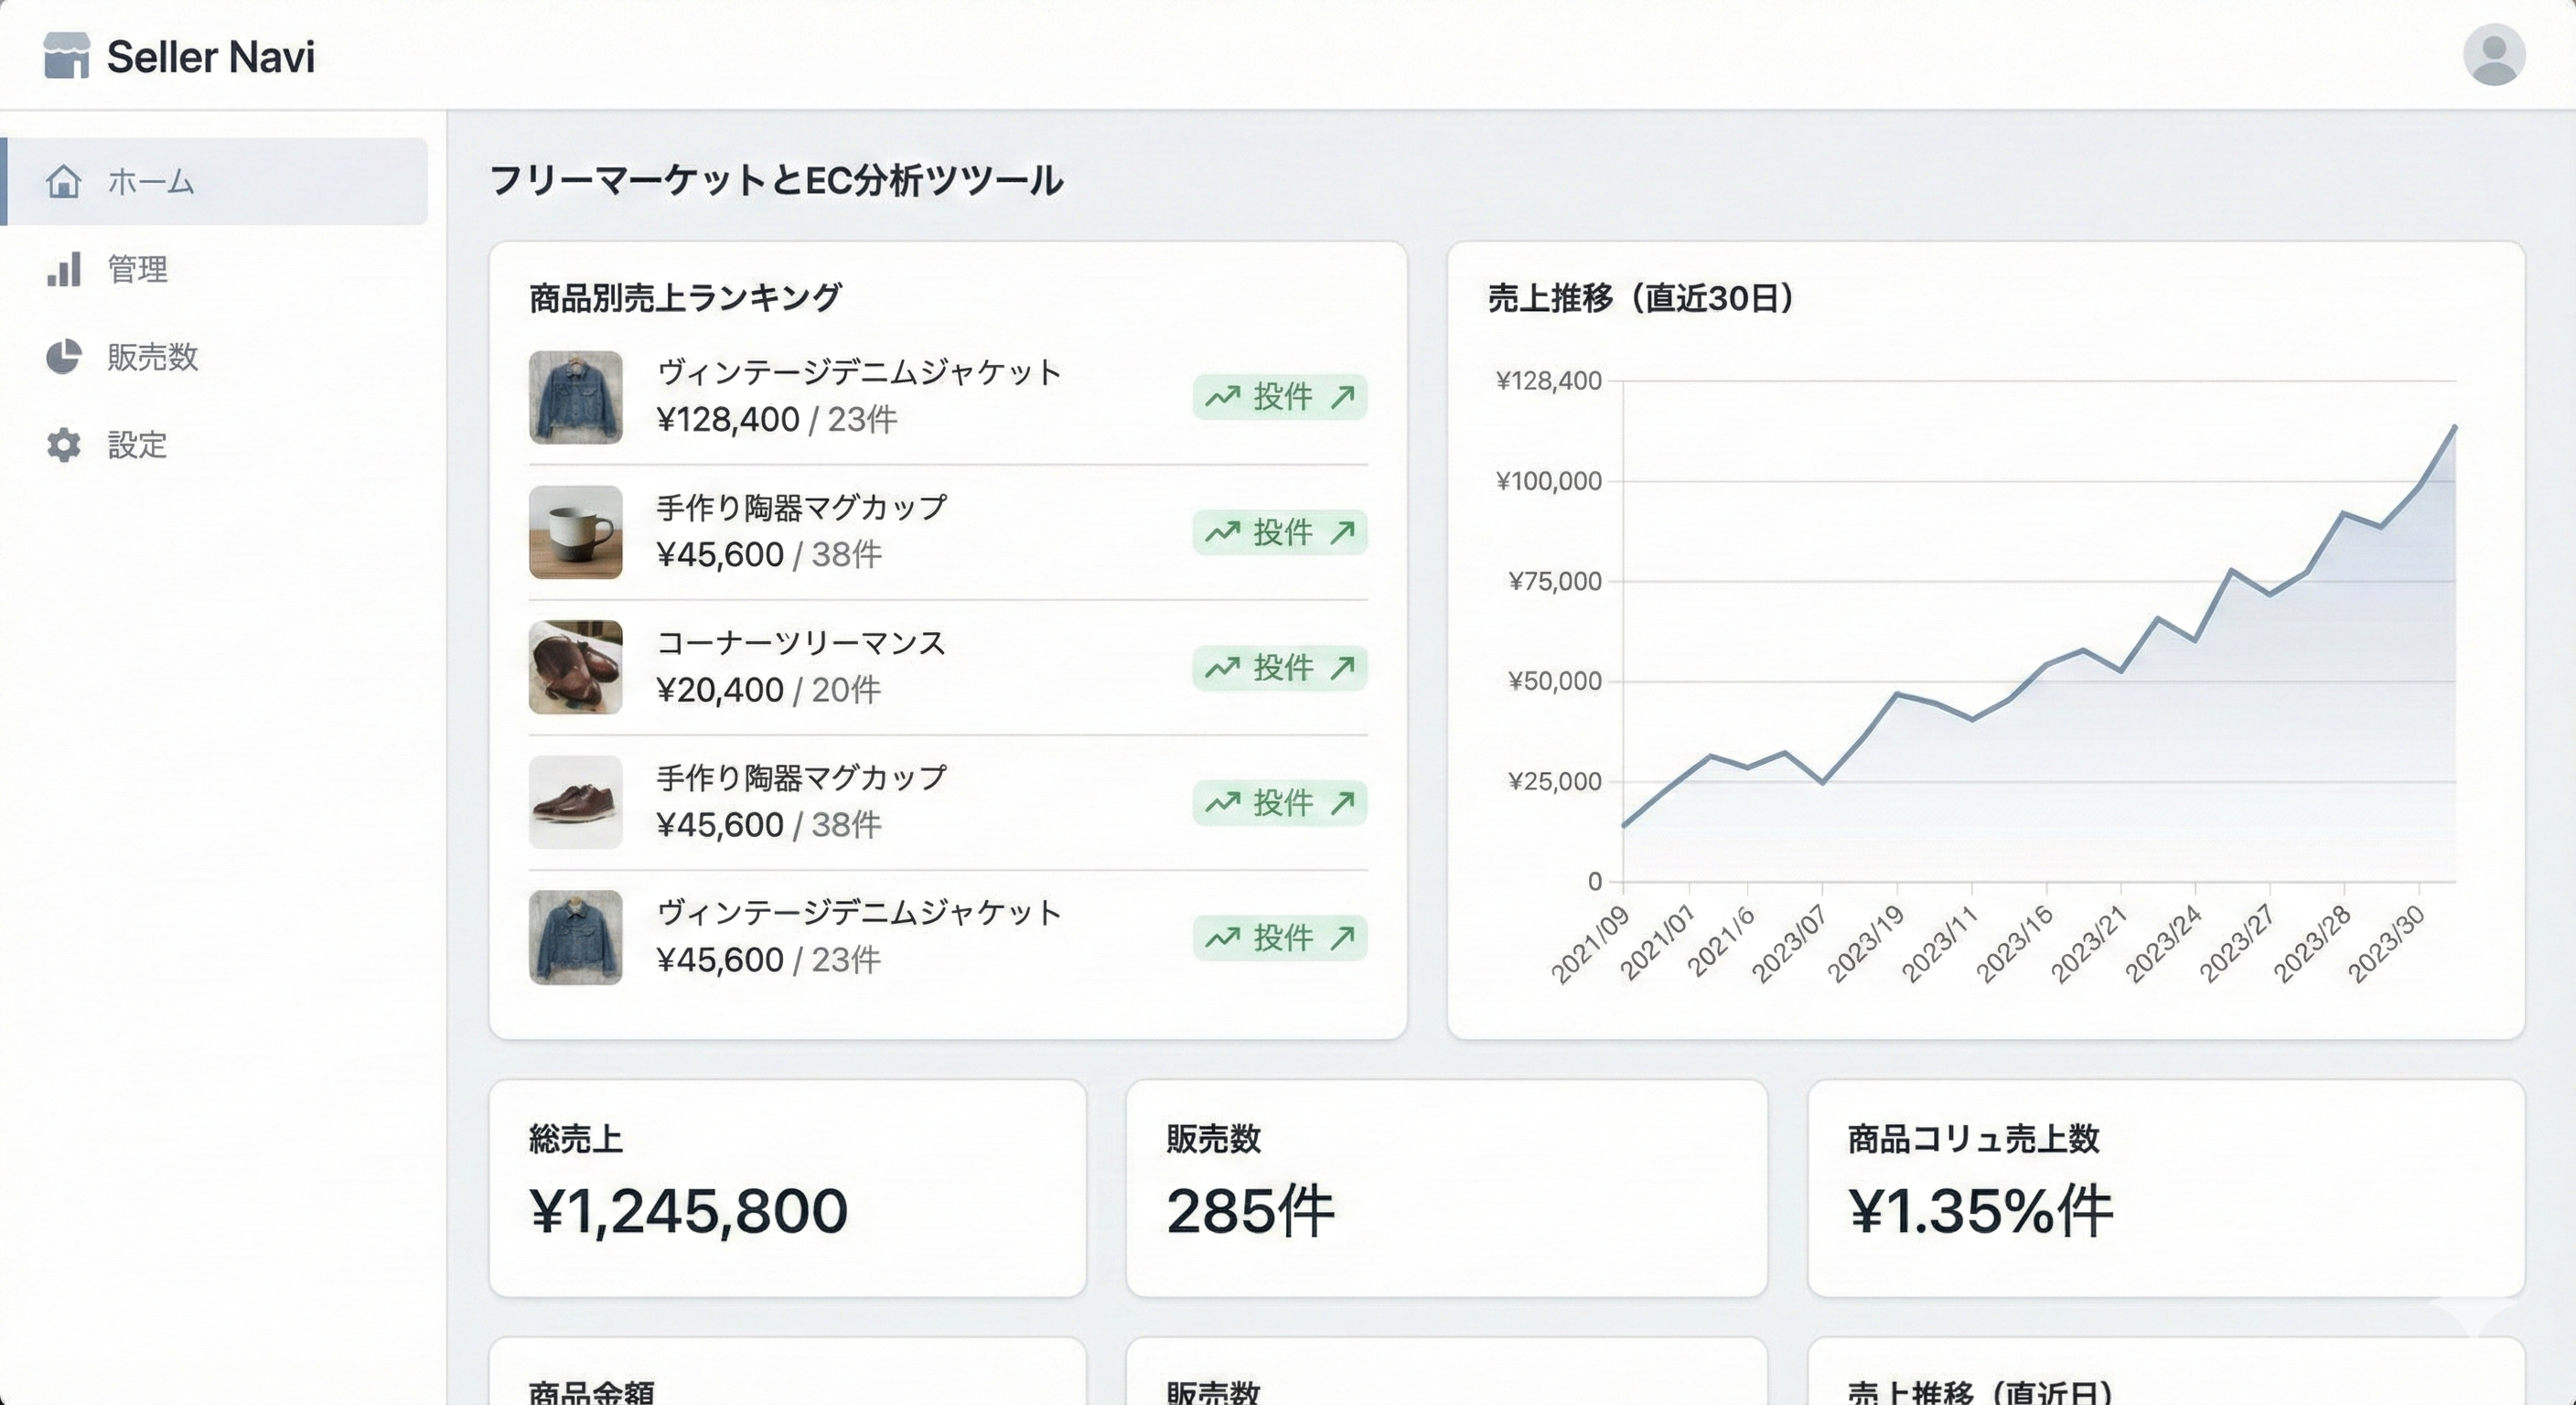Click 投件 for コーナーツリーマンス
Image resolution: width=2576 pixels, height=1405 pixels.
(1279, 668)
